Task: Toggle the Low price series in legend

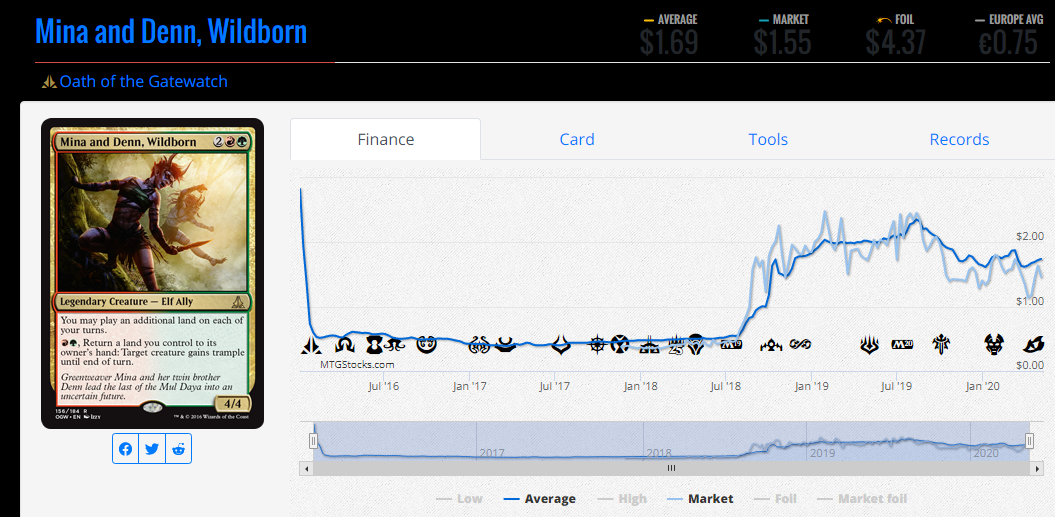Action: [x=459, y=498]
